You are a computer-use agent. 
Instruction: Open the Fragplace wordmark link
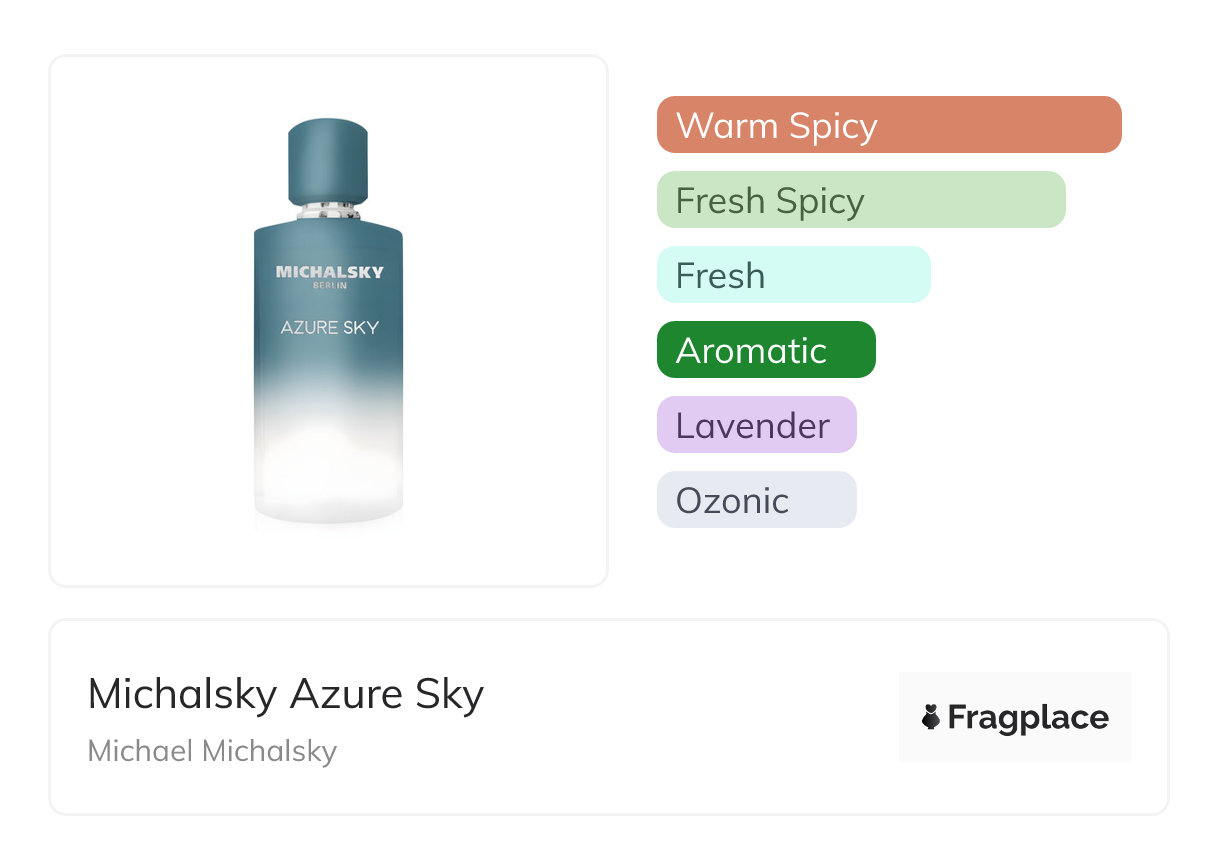click(1028, 717)
